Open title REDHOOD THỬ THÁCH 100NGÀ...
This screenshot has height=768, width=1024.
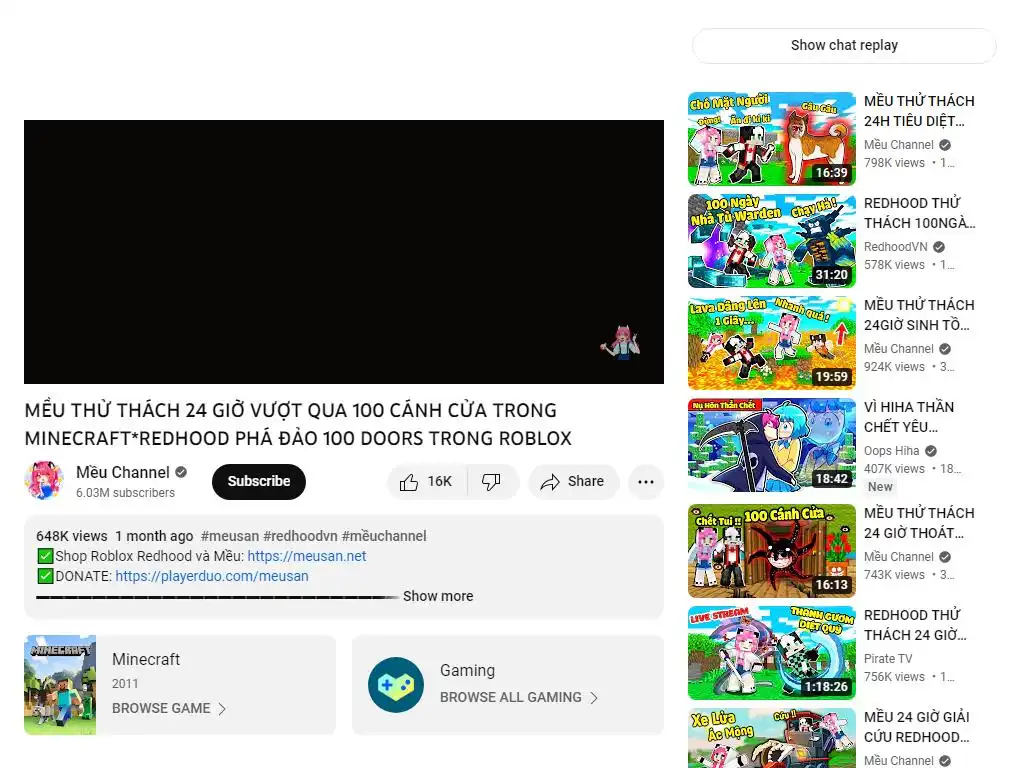pos(920,213)
